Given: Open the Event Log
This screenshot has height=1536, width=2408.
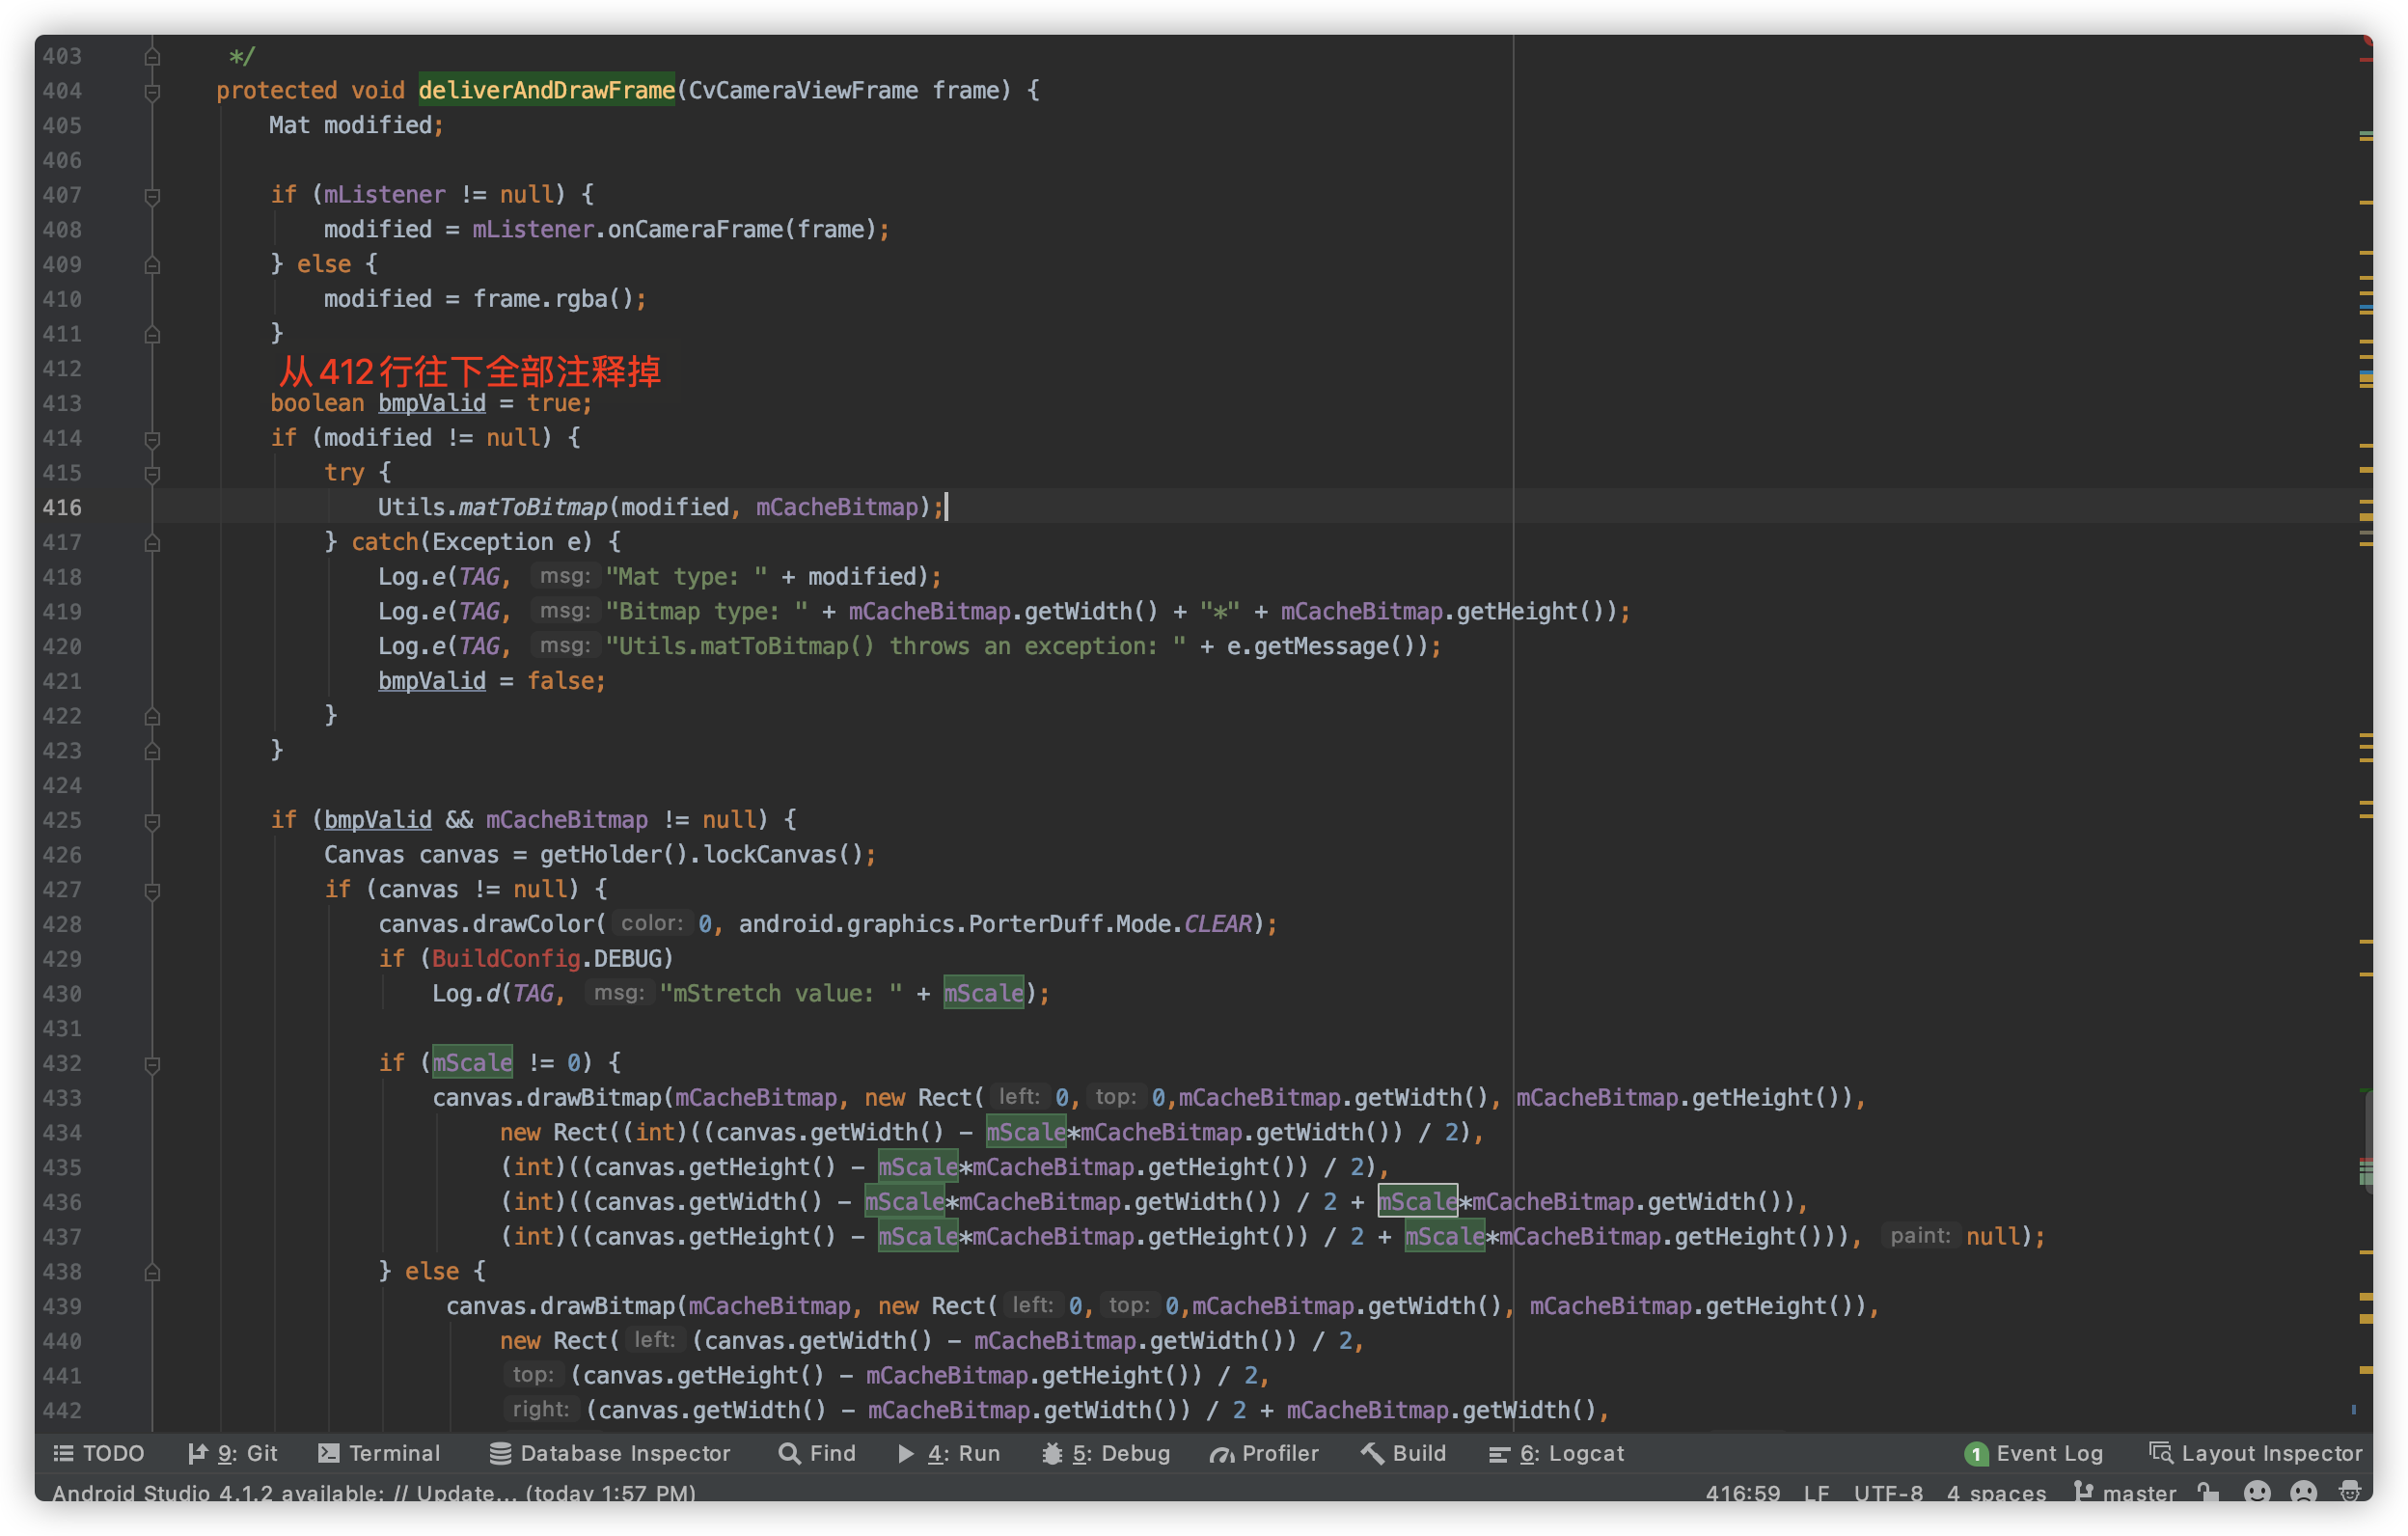Looking at the screenshot, I should pos(2034,1453).
